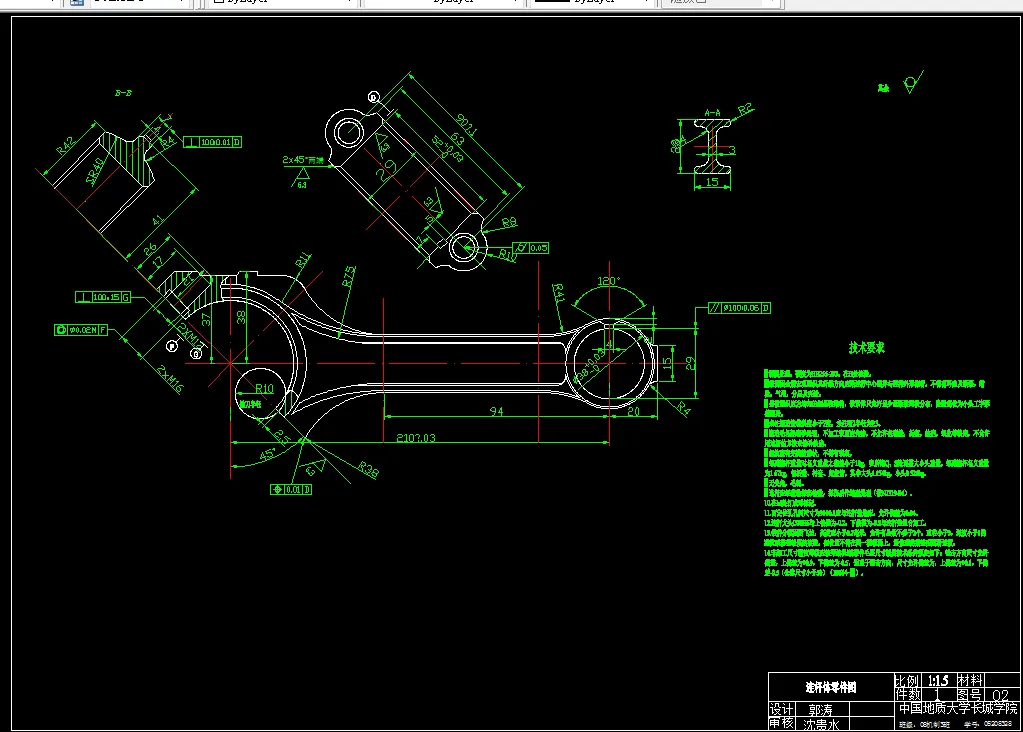
Task: Select the vertical 37 dimension
Action: pyautogui.click(x=207, y=320)
